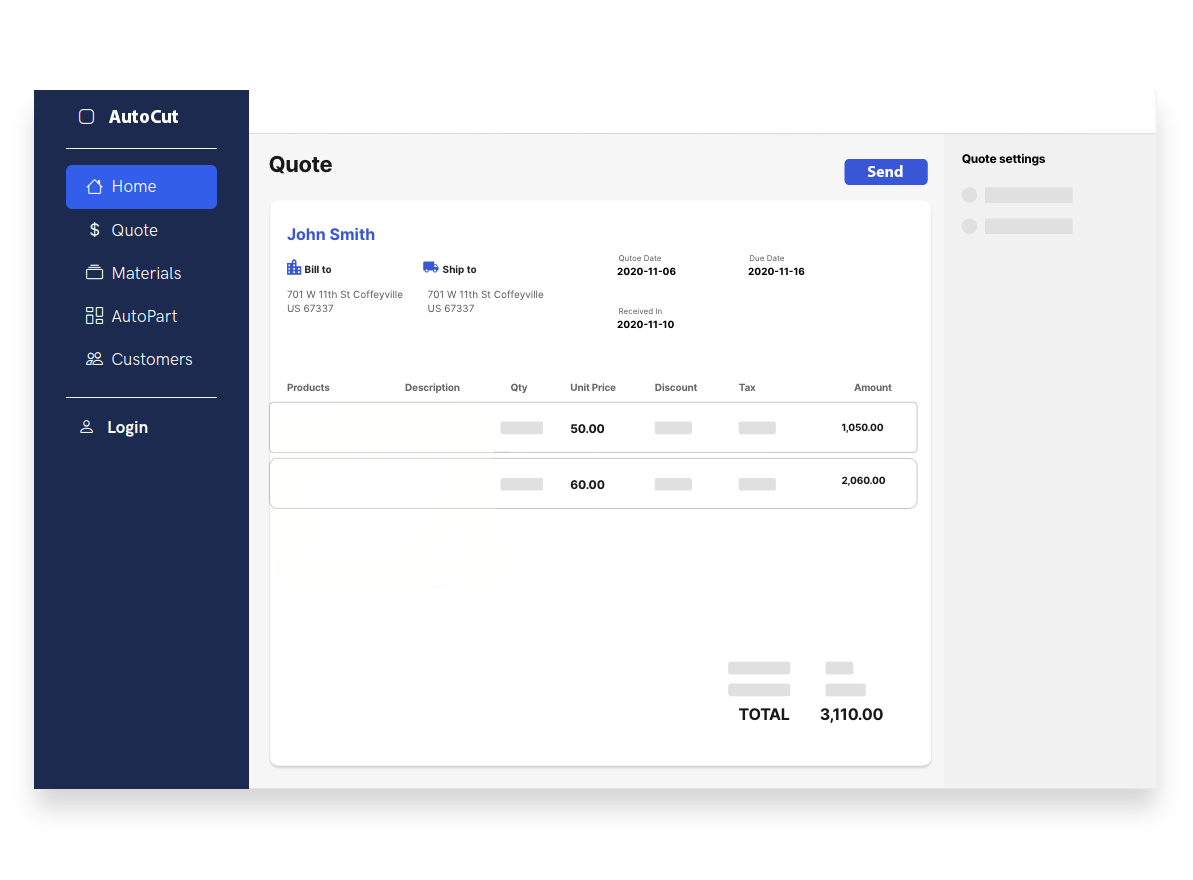Edit the Qty field in the 60.00 row
The image size is (1193, 880).
pos(522,484)
